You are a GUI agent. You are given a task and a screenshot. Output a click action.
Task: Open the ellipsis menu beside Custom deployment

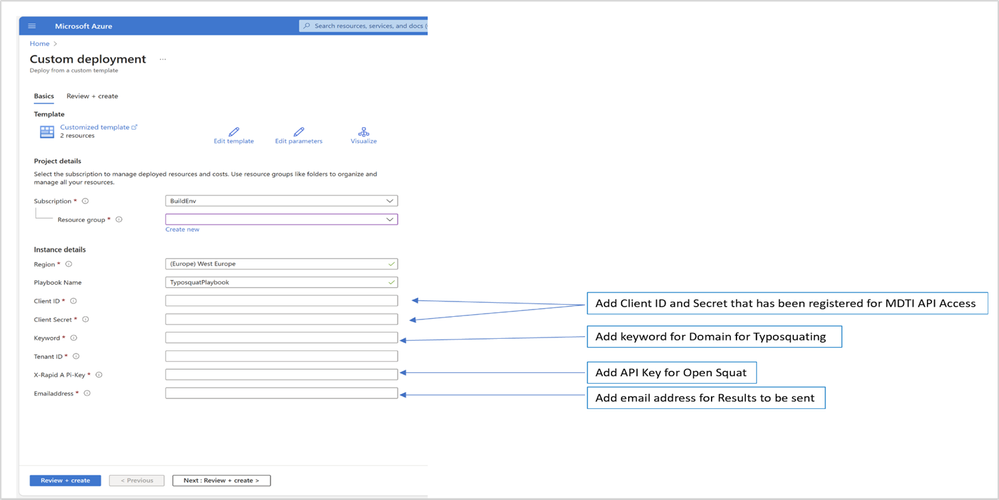click(x=163, y=59)
